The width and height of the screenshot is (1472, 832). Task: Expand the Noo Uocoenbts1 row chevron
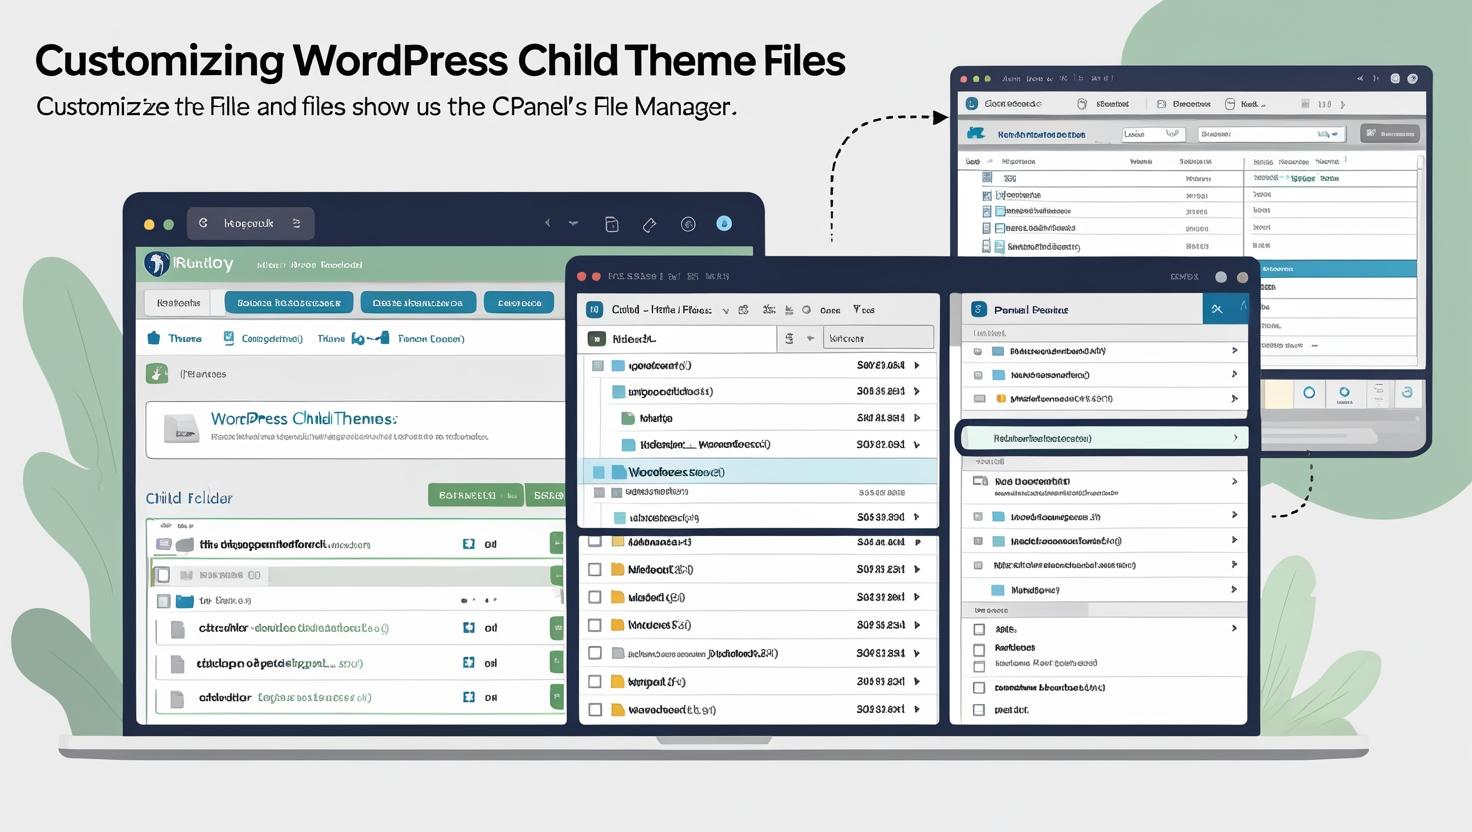click(x=1235, y=482)
